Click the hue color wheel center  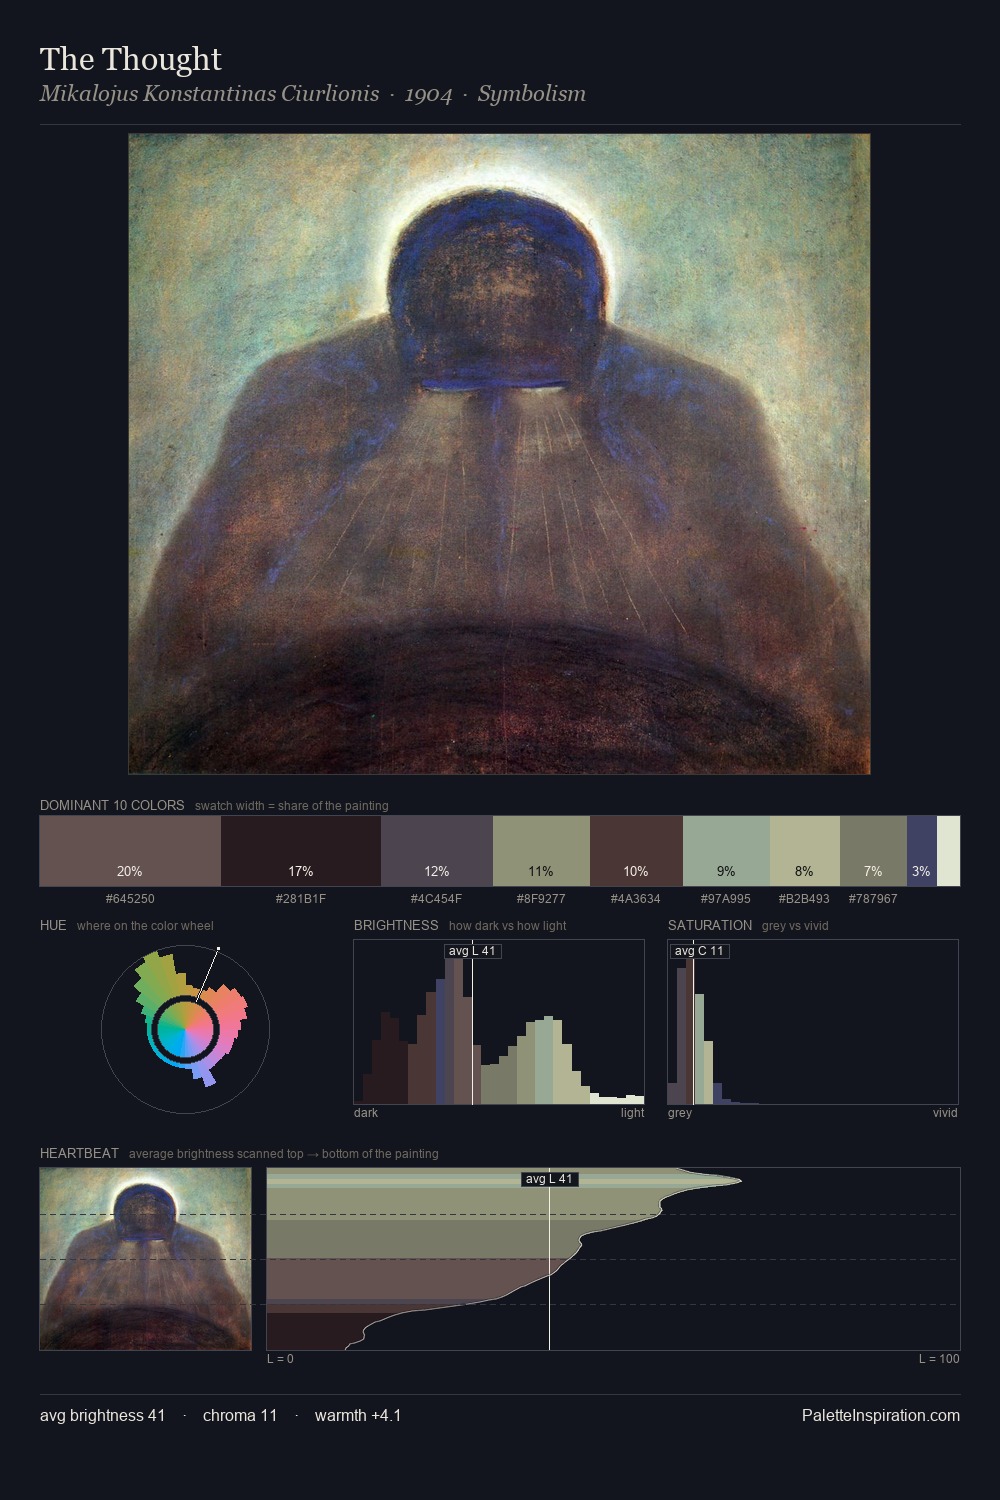(185, 1028)
